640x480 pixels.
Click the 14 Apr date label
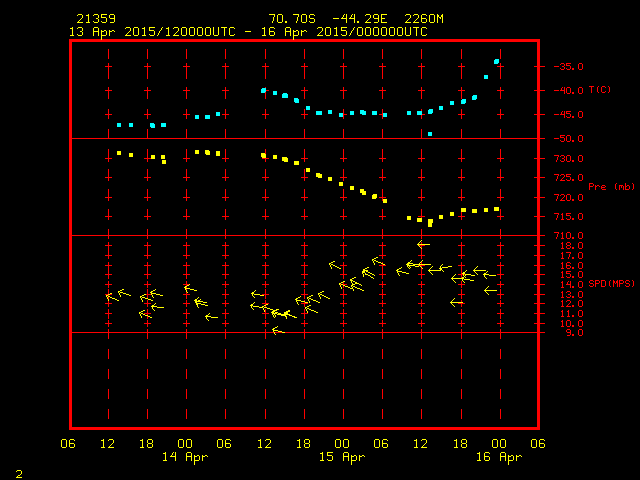tap(185, 457)
